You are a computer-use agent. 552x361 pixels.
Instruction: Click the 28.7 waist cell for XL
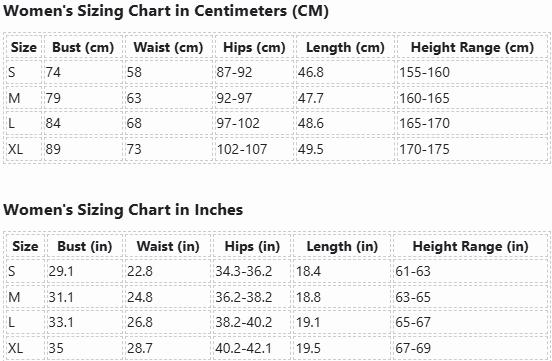168,348
